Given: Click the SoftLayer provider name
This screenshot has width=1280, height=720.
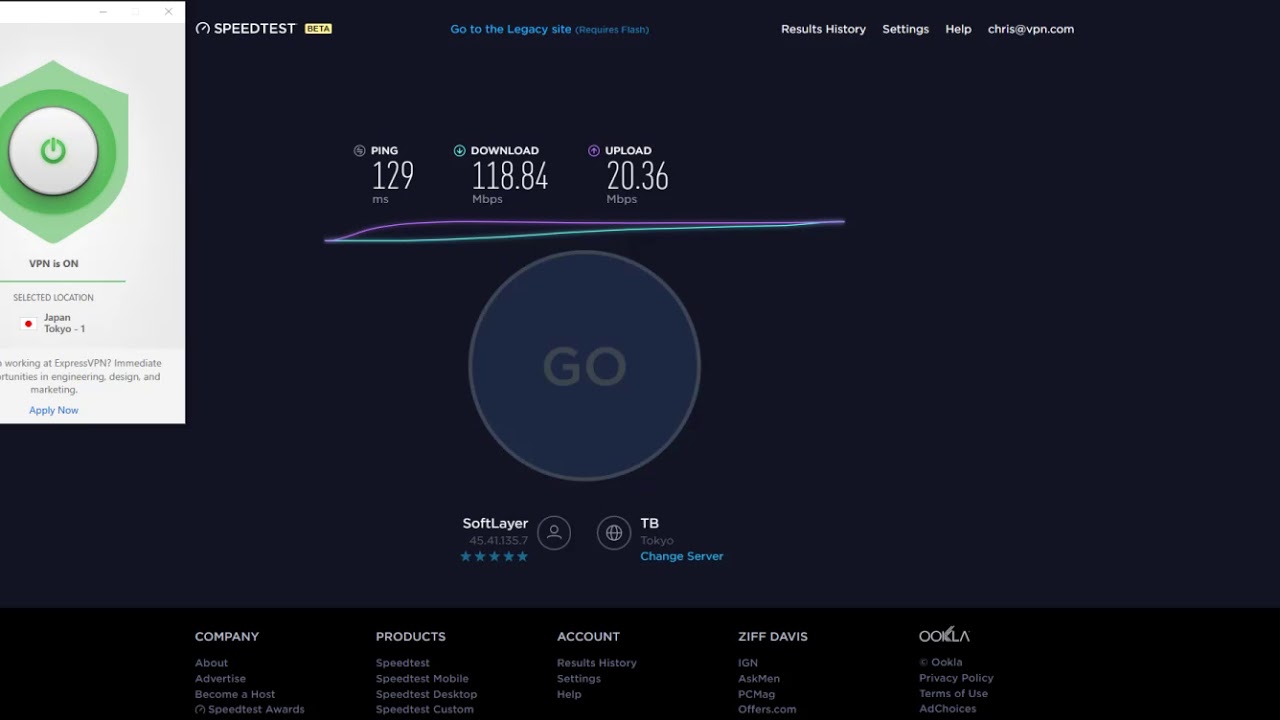Looking at the screenshot, I should pos(495,523).
